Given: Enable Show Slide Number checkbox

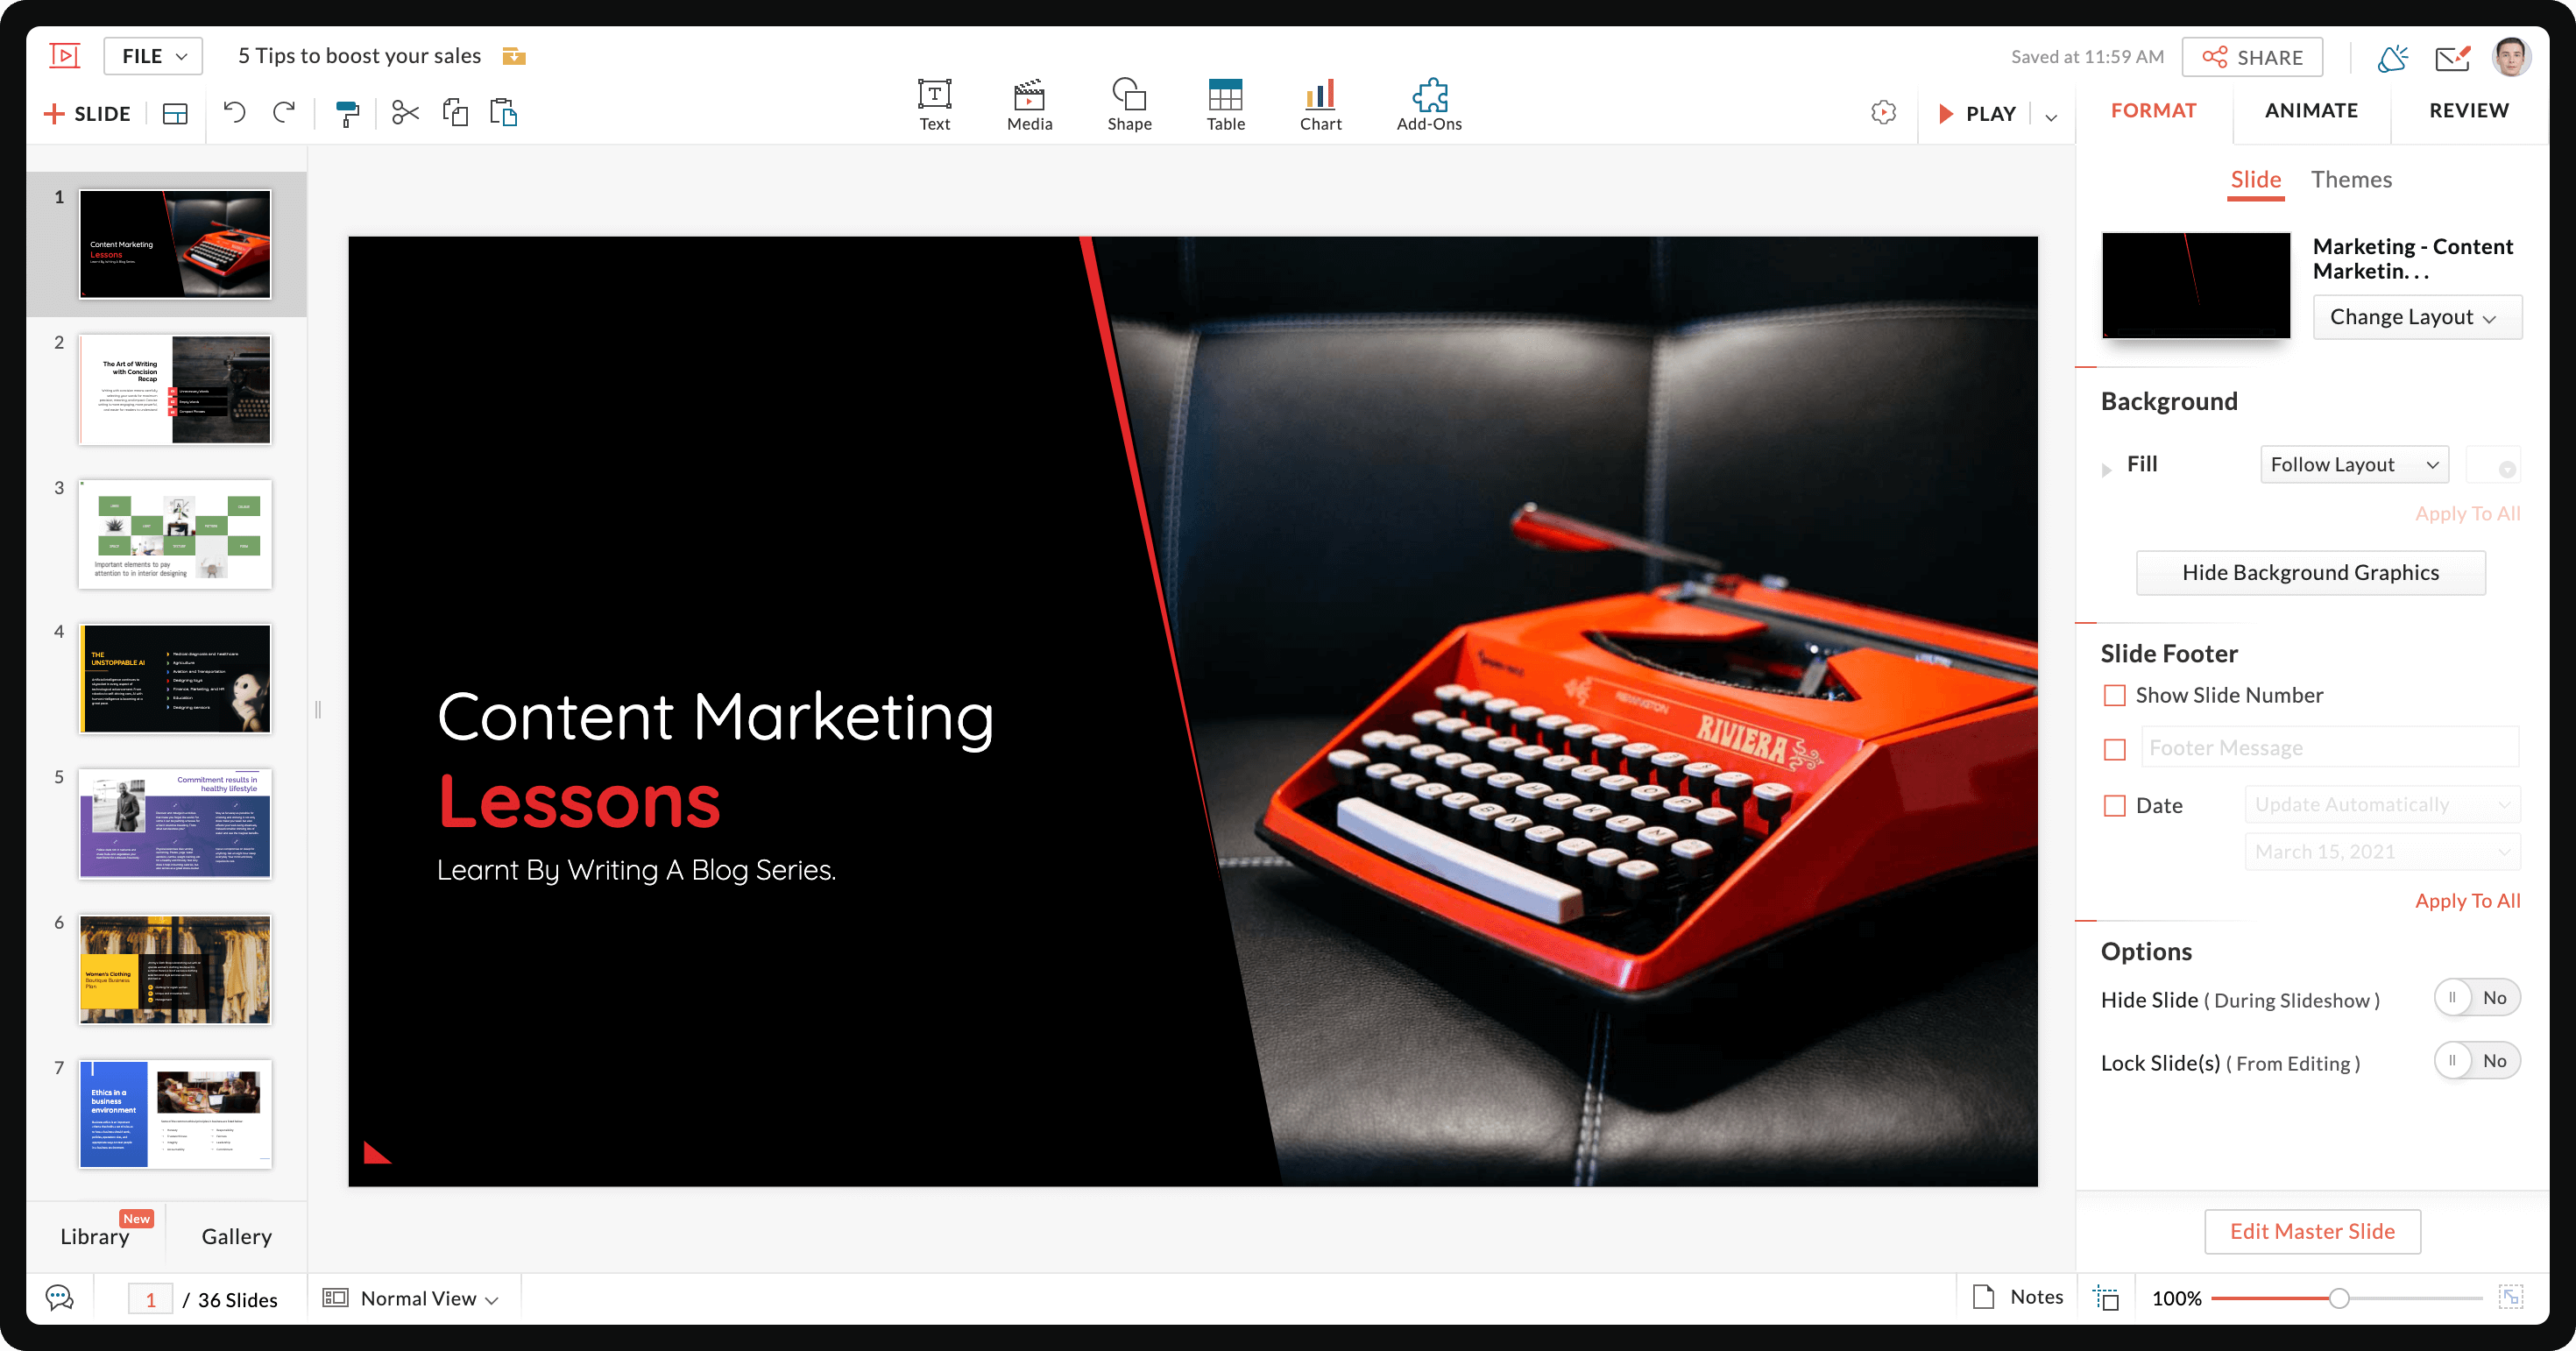Looking at the screenshot, I should (2115, 695).
